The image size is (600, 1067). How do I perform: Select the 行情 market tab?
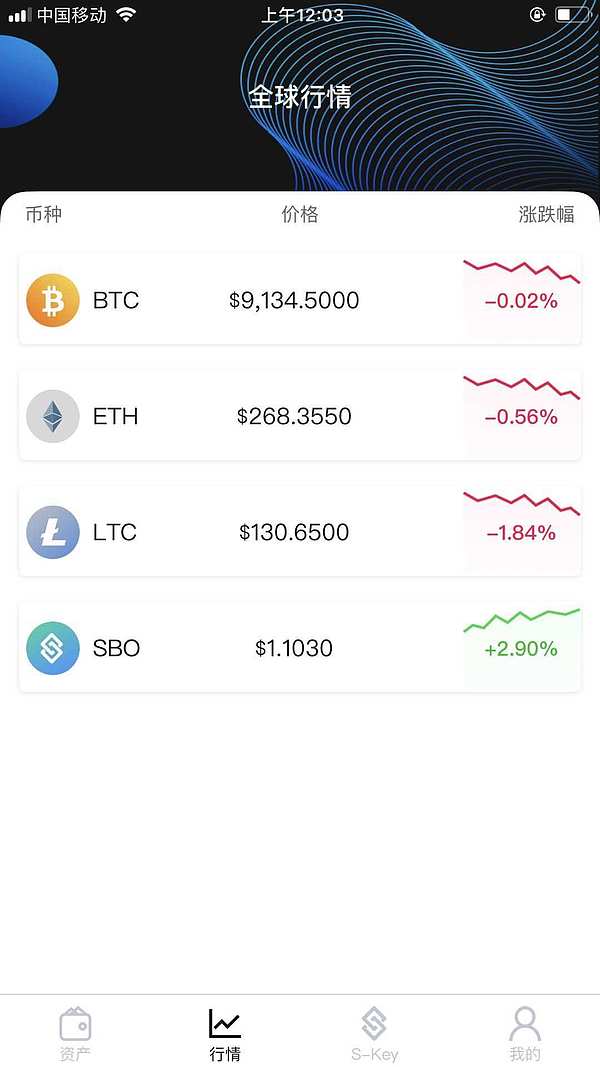[225, 1033]
